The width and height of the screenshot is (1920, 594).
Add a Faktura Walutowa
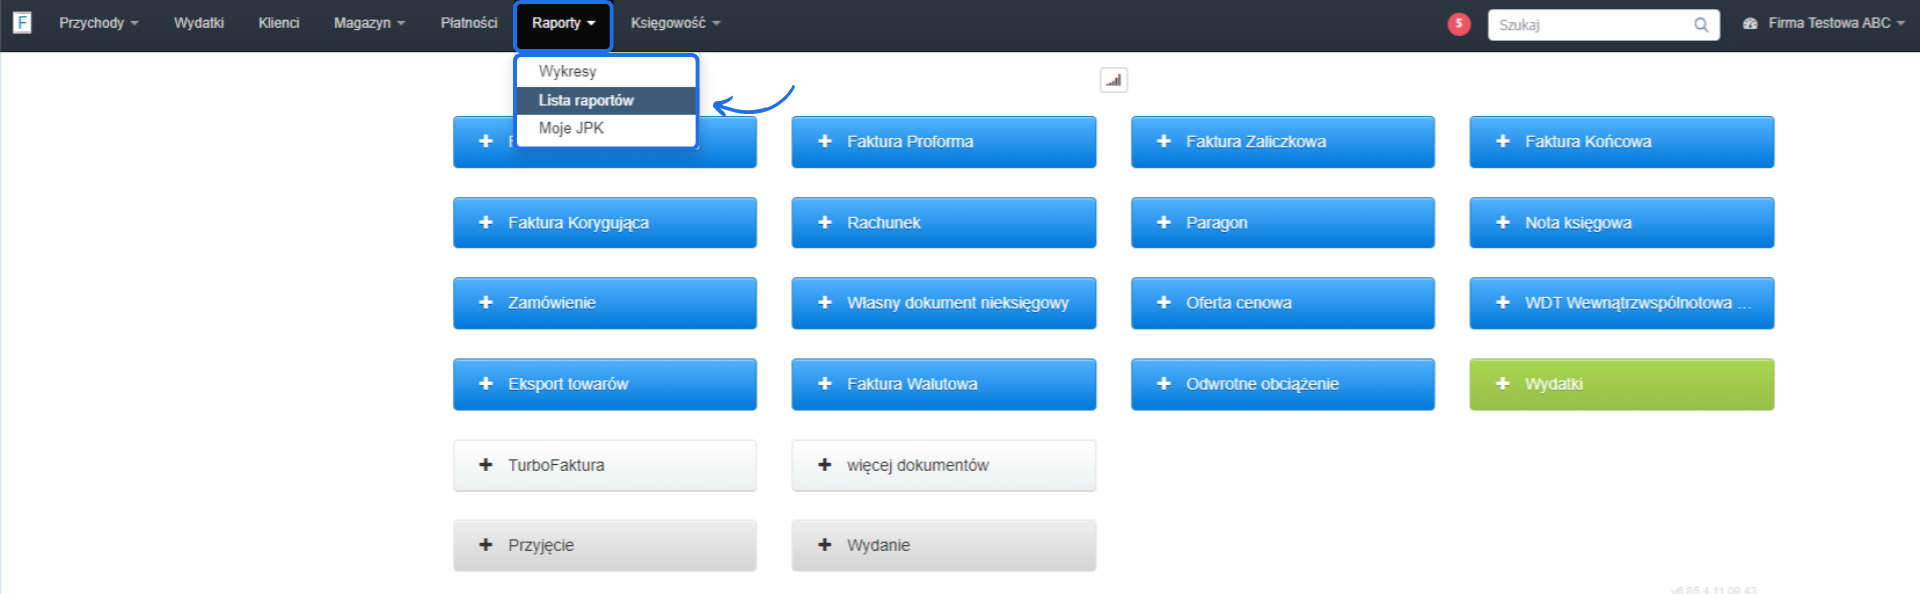pos(944,384)
